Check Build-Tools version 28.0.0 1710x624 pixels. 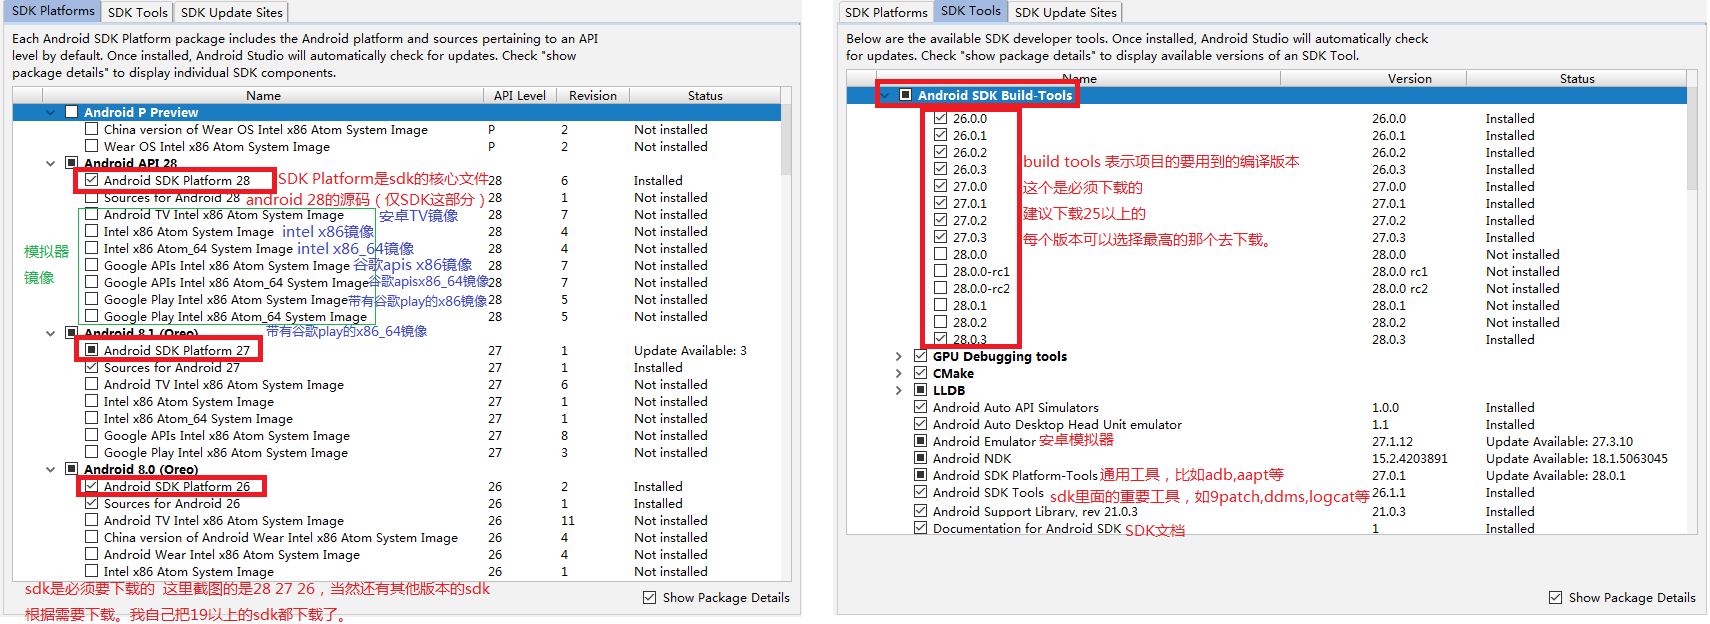(940, 254)
